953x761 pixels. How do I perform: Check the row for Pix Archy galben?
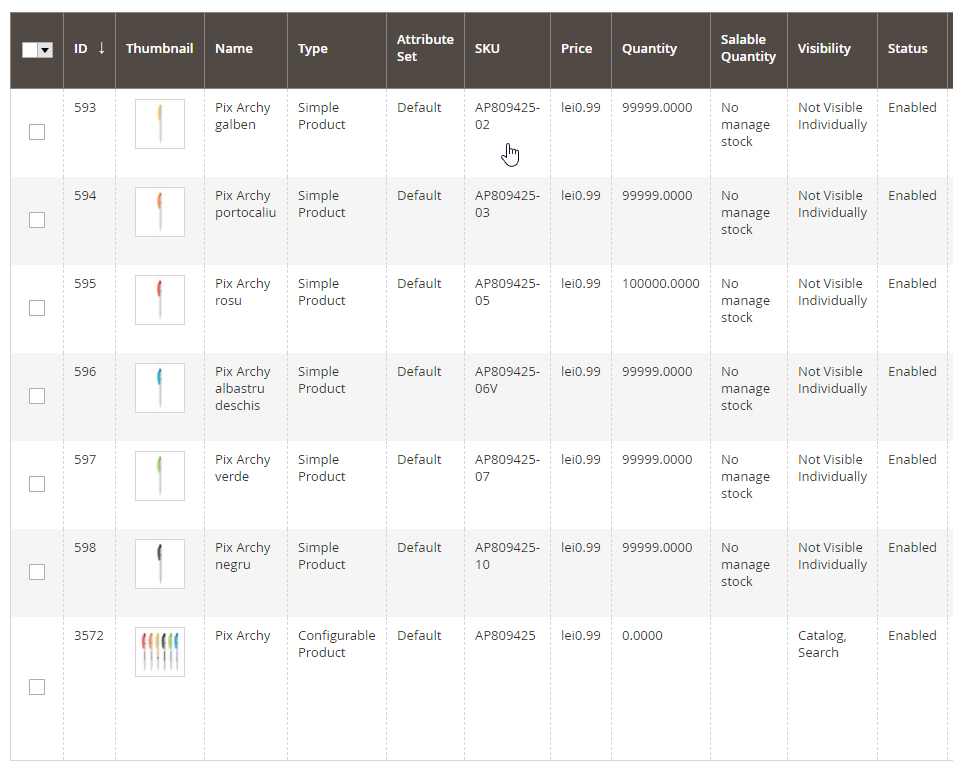pos(36,131)
